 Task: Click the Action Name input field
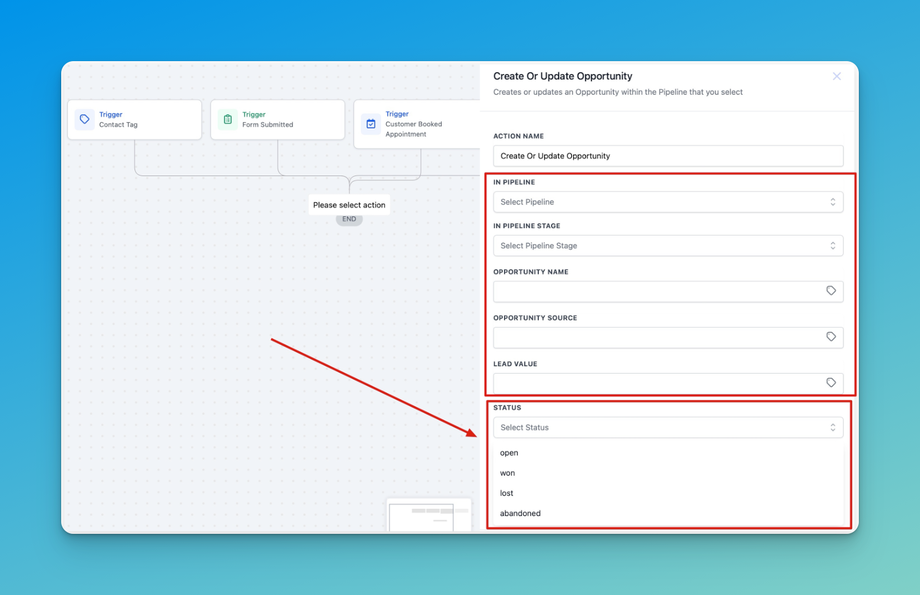point(668,156)
